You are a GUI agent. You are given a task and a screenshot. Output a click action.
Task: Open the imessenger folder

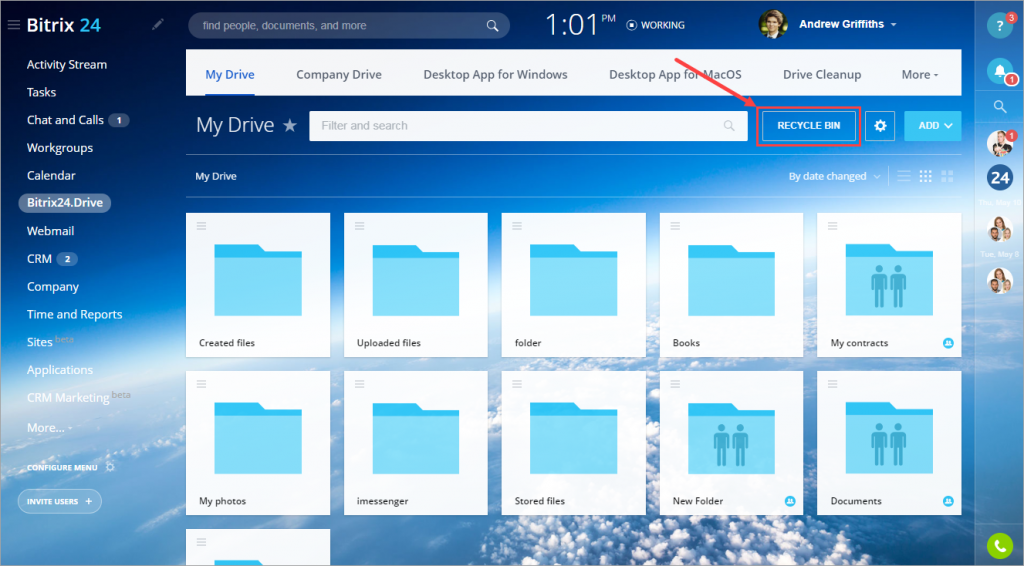(415, 443)
